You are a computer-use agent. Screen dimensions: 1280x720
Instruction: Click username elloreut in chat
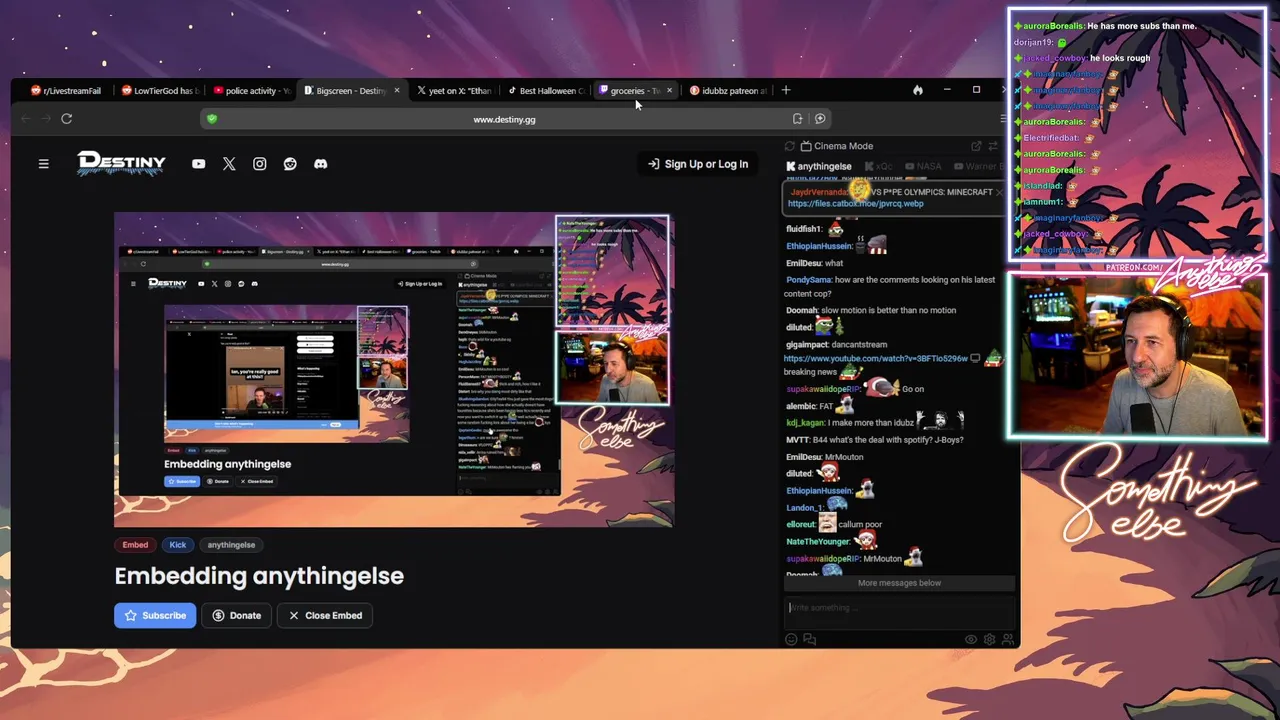801,524
